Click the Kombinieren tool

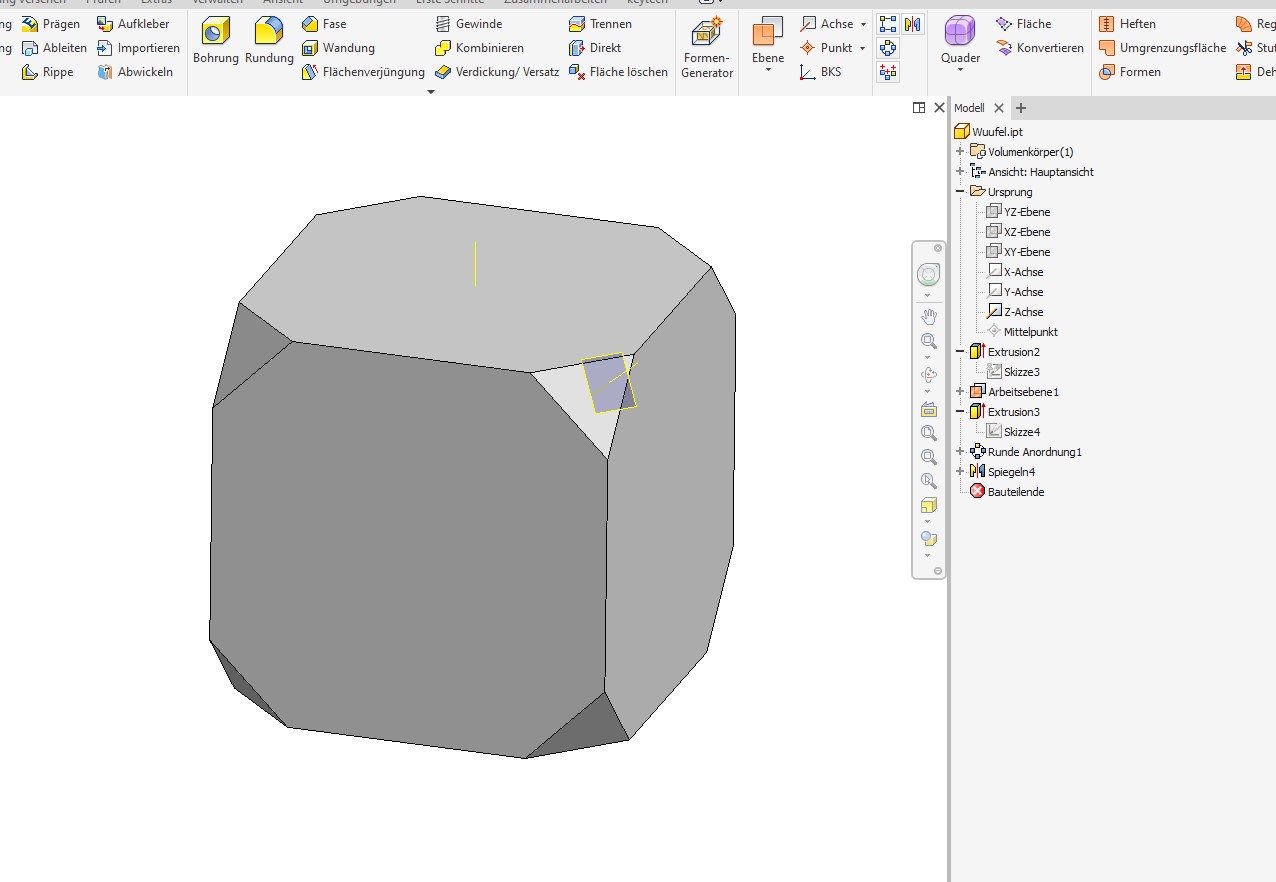[x=480, y=48]
